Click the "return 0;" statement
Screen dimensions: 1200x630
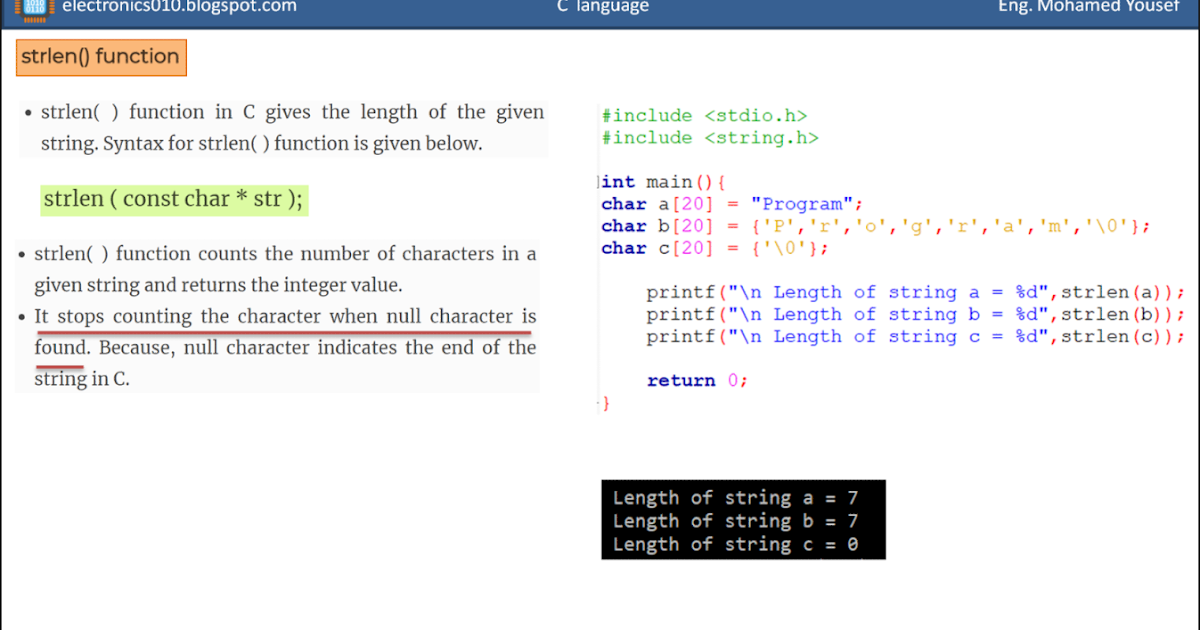[697, 380]
